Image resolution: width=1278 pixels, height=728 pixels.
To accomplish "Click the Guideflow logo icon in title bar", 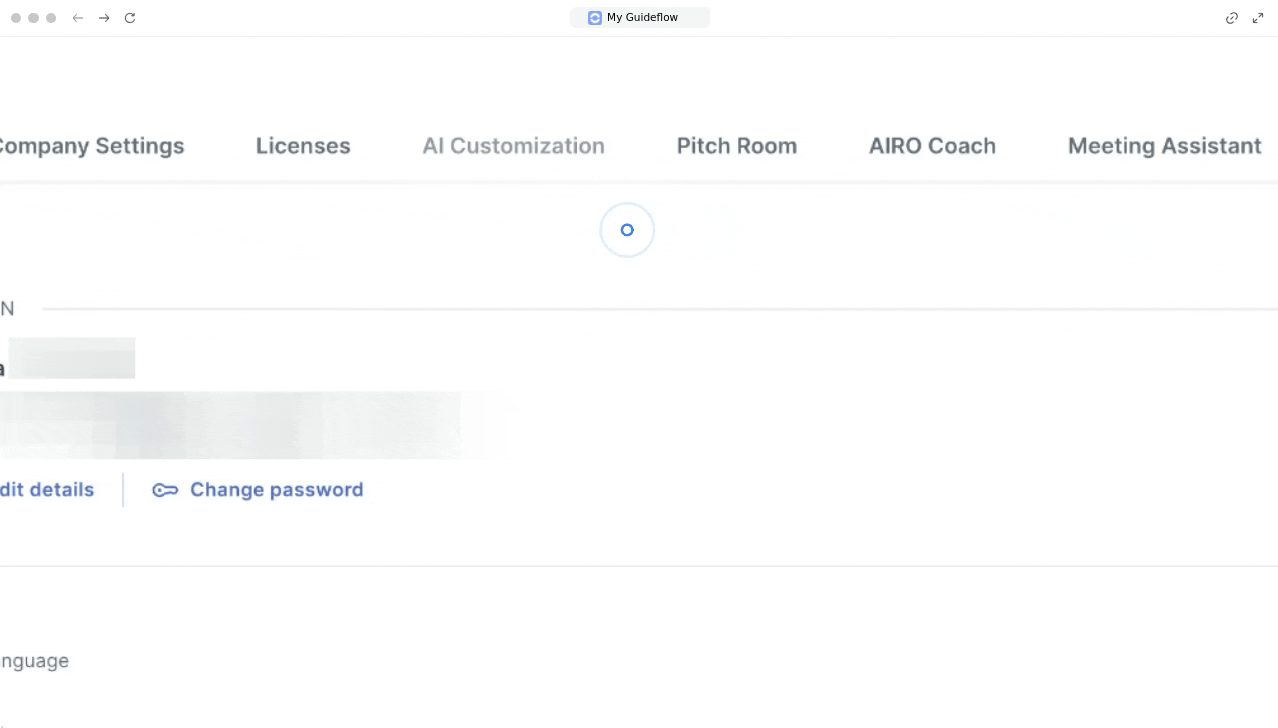I will (x=595, y=18).
